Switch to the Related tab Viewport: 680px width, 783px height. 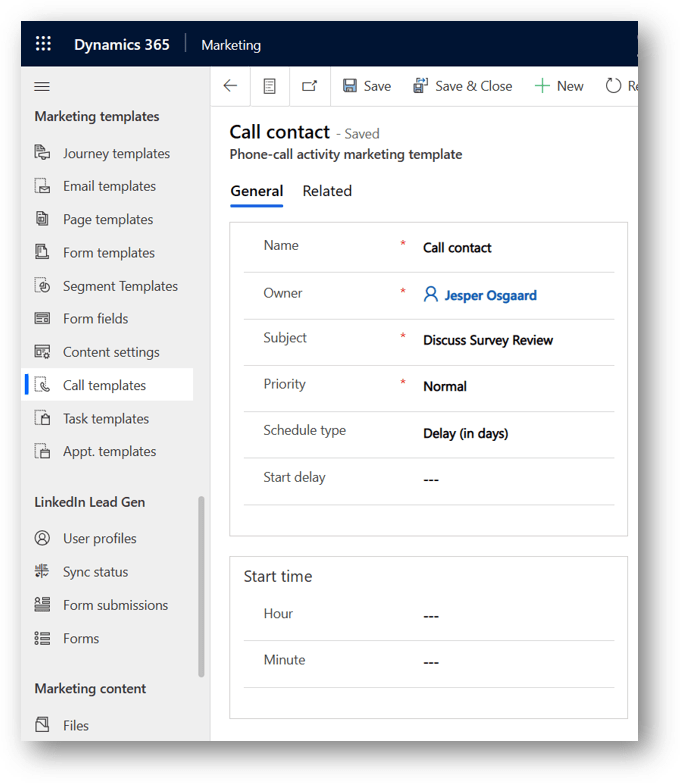pyautogui.click(x=327, y=191)
